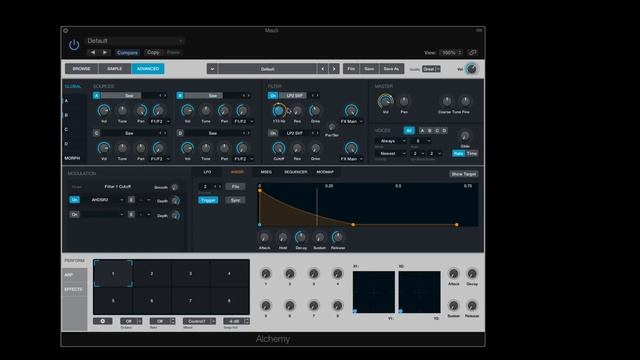Viewport: 640px width, 360px height.
Task: Select previous preset with the header left arrow
Action: (322, 69)
